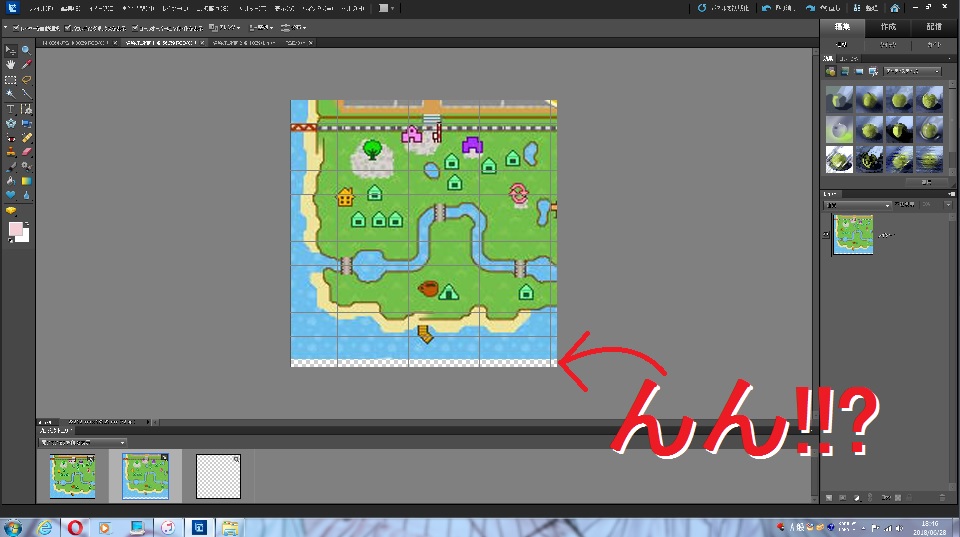Open the Image menu

[102, 9]
